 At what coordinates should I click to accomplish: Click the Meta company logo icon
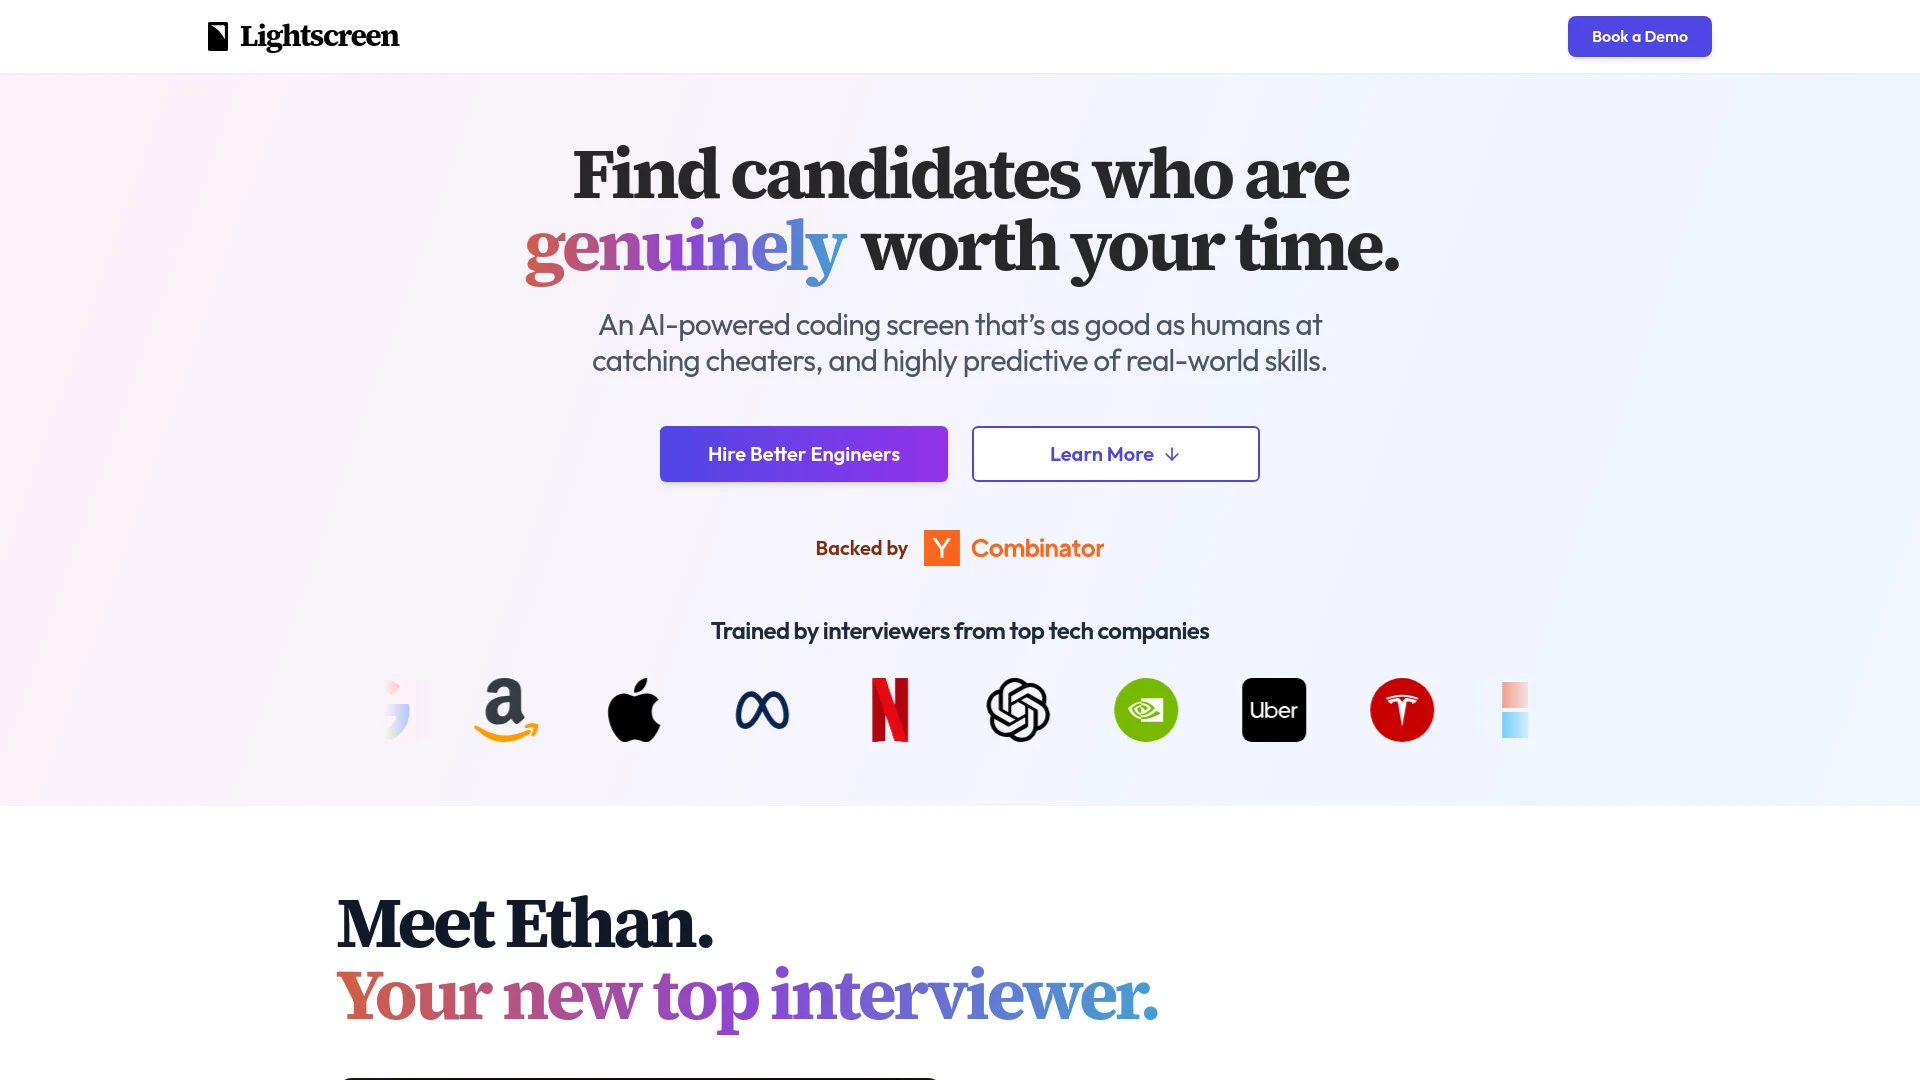(762, 709)
